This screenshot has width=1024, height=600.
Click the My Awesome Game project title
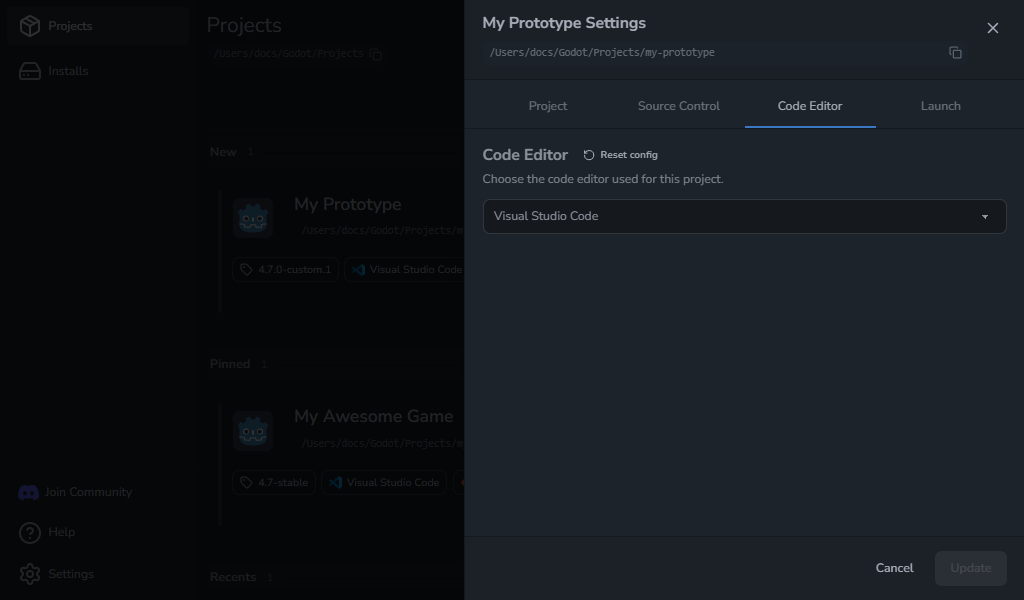click(x=373, y=417)
